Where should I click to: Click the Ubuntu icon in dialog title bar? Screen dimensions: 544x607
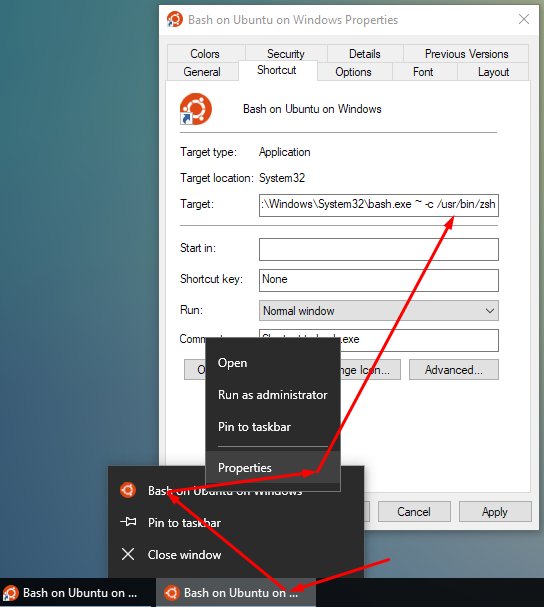tap(175, 19)
